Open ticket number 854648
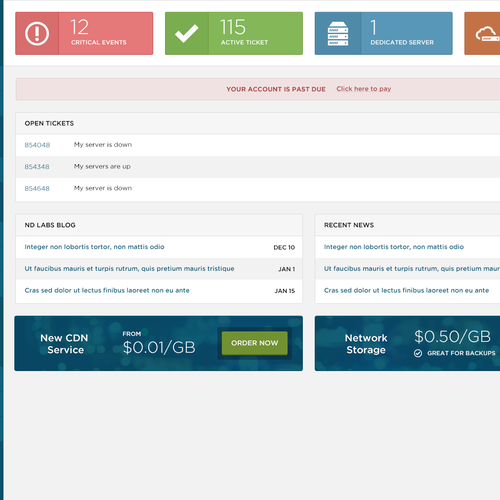The image size is (500, 500). coord(37,188)
